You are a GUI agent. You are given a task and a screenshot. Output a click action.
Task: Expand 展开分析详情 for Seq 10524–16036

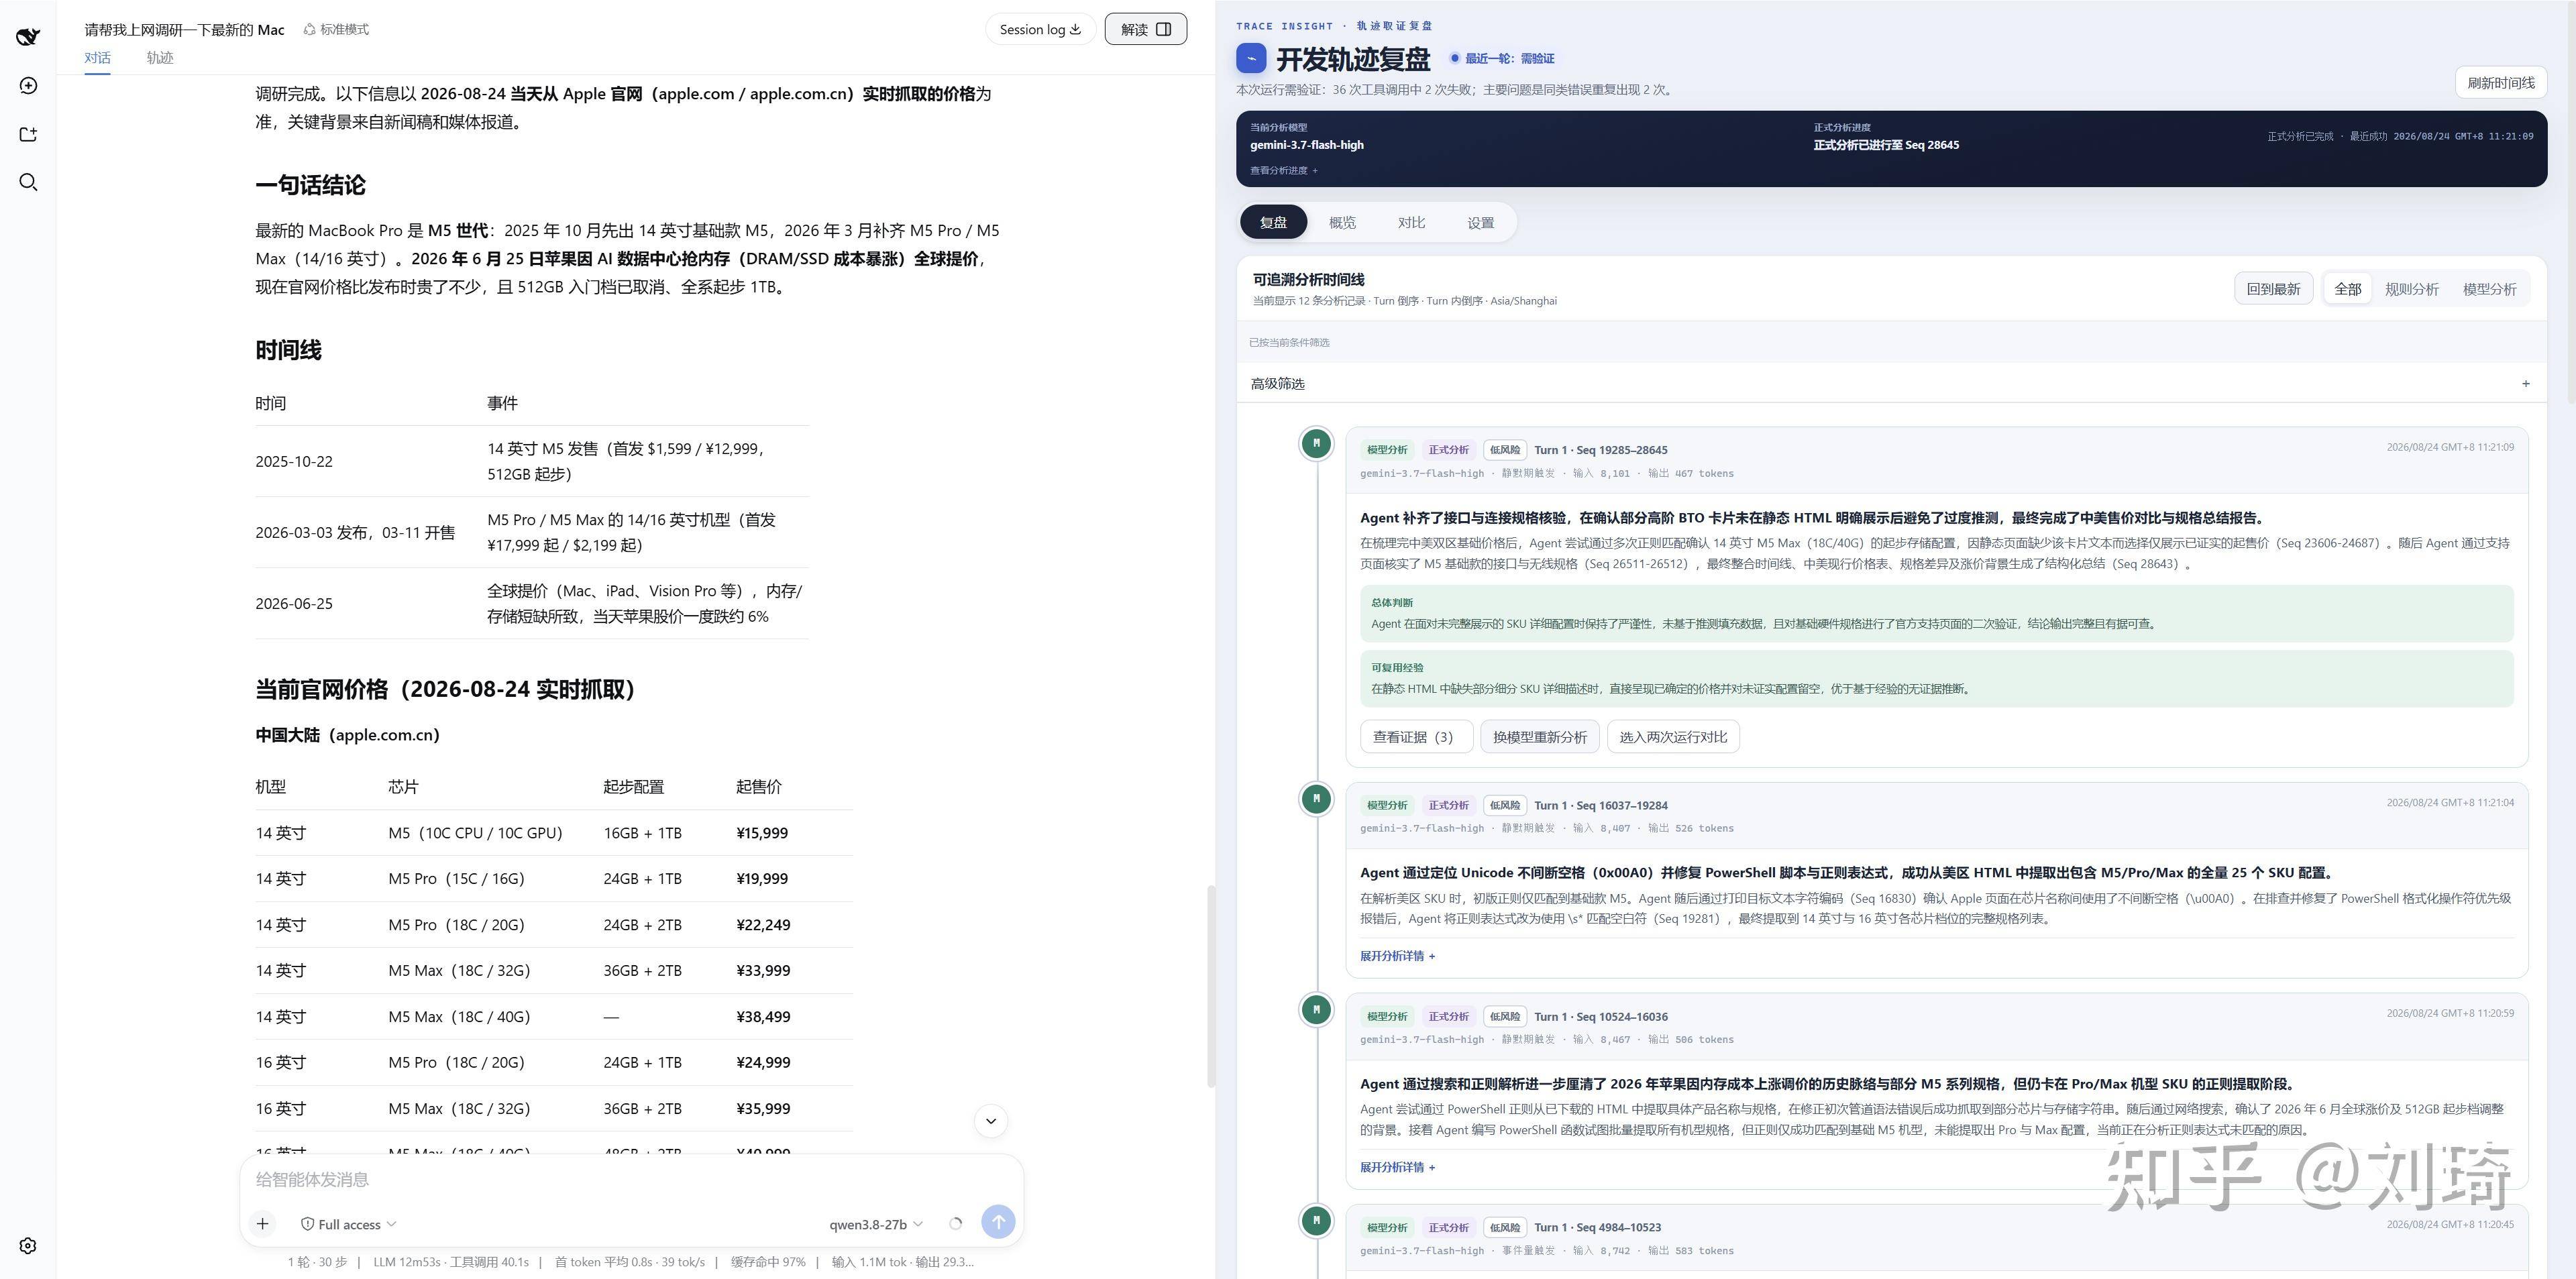click(1397, 1167)
